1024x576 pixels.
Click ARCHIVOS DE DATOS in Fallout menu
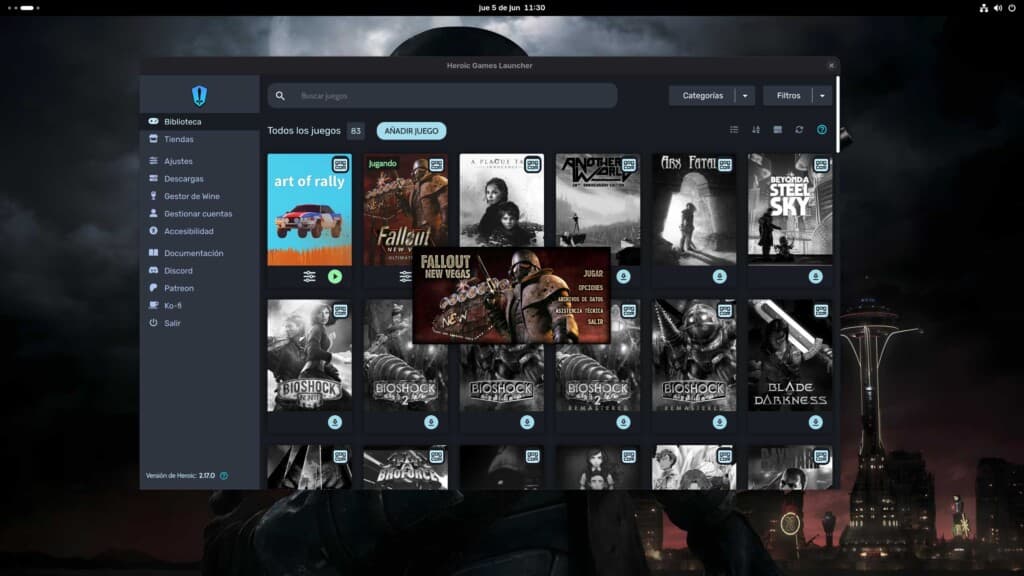(581, 299)
